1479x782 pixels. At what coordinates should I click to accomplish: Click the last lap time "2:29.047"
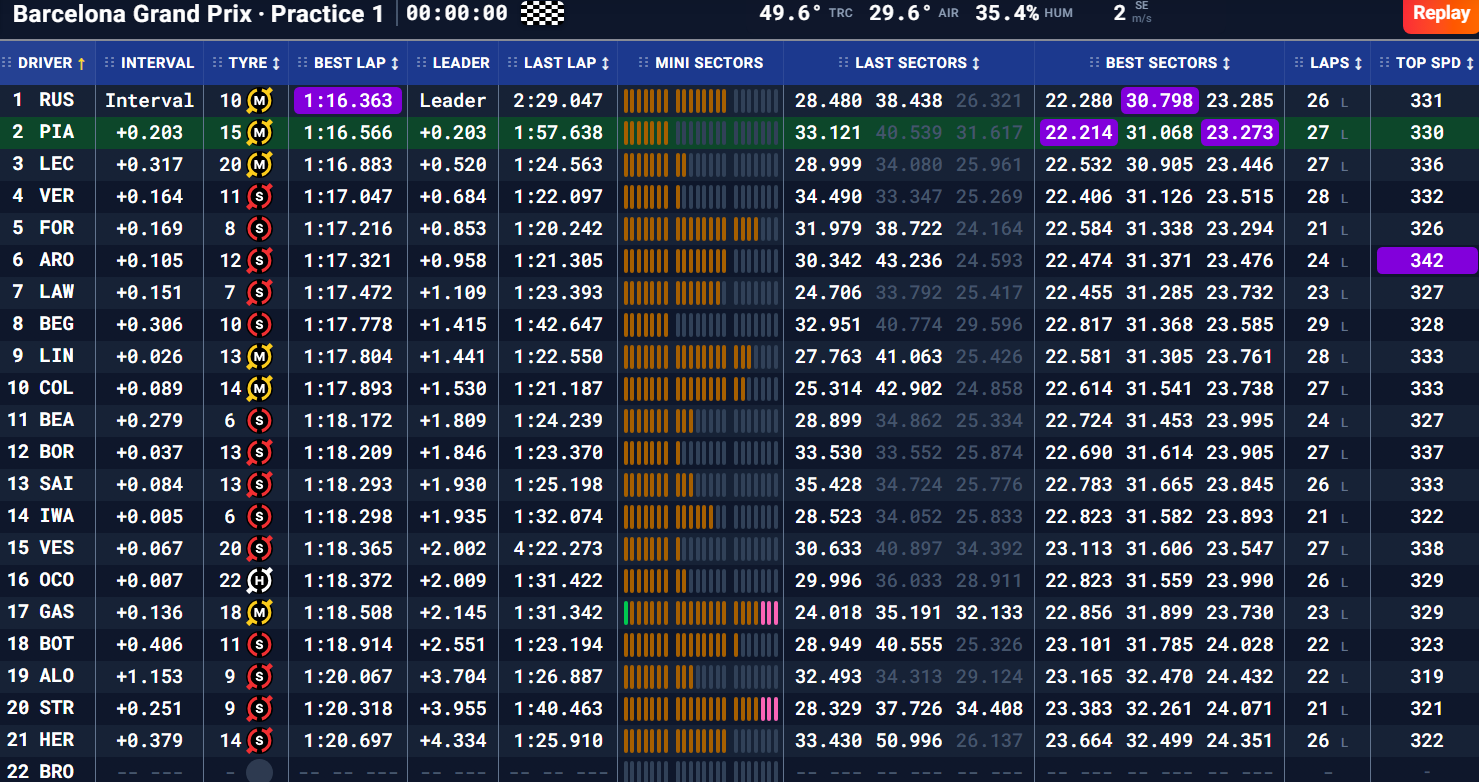click(x=558, y=100)
